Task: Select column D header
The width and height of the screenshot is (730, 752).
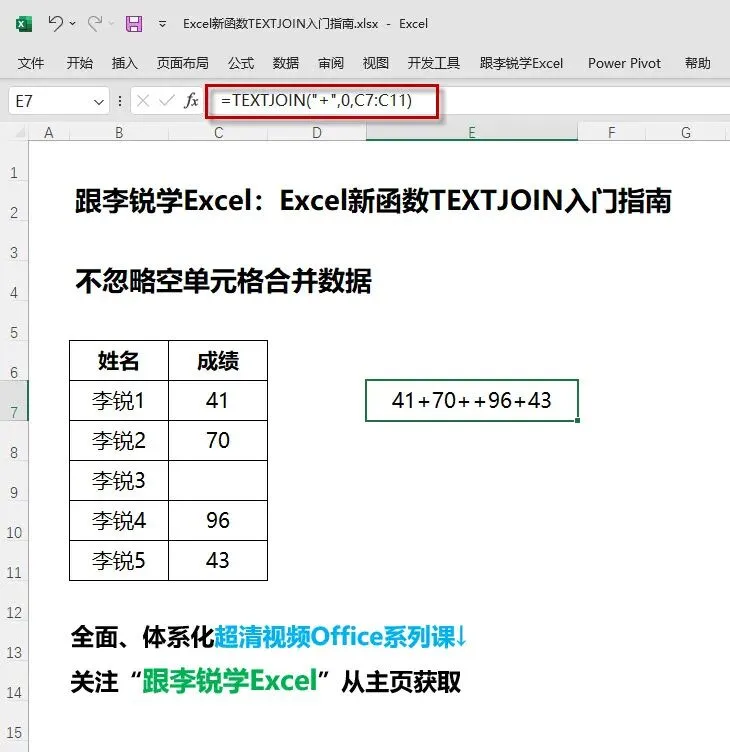Action: (x=317, y=132)
